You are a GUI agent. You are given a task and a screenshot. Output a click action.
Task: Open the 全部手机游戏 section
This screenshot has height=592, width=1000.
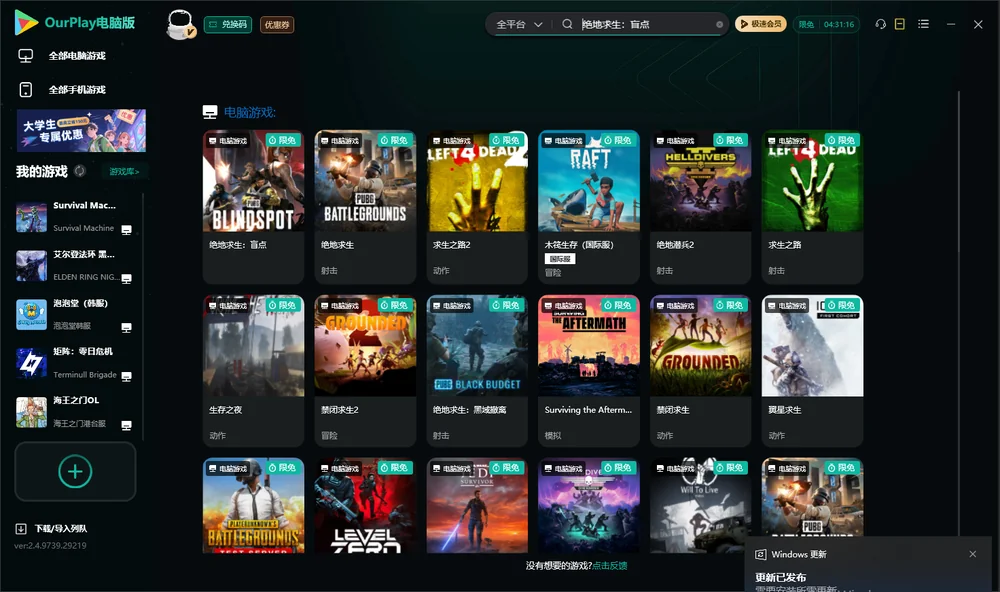(77, 89)
